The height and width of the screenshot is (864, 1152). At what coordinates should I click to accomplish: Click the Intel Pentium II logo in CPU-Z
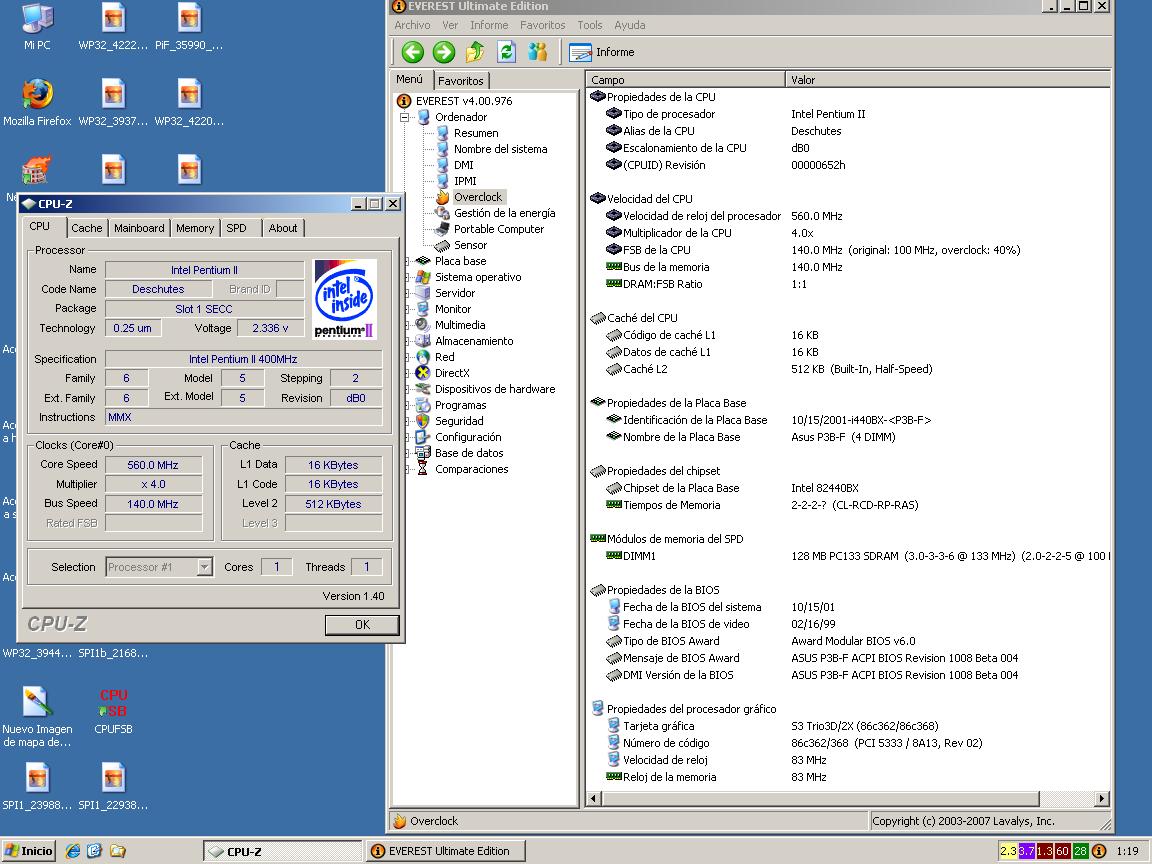[345, 299]
